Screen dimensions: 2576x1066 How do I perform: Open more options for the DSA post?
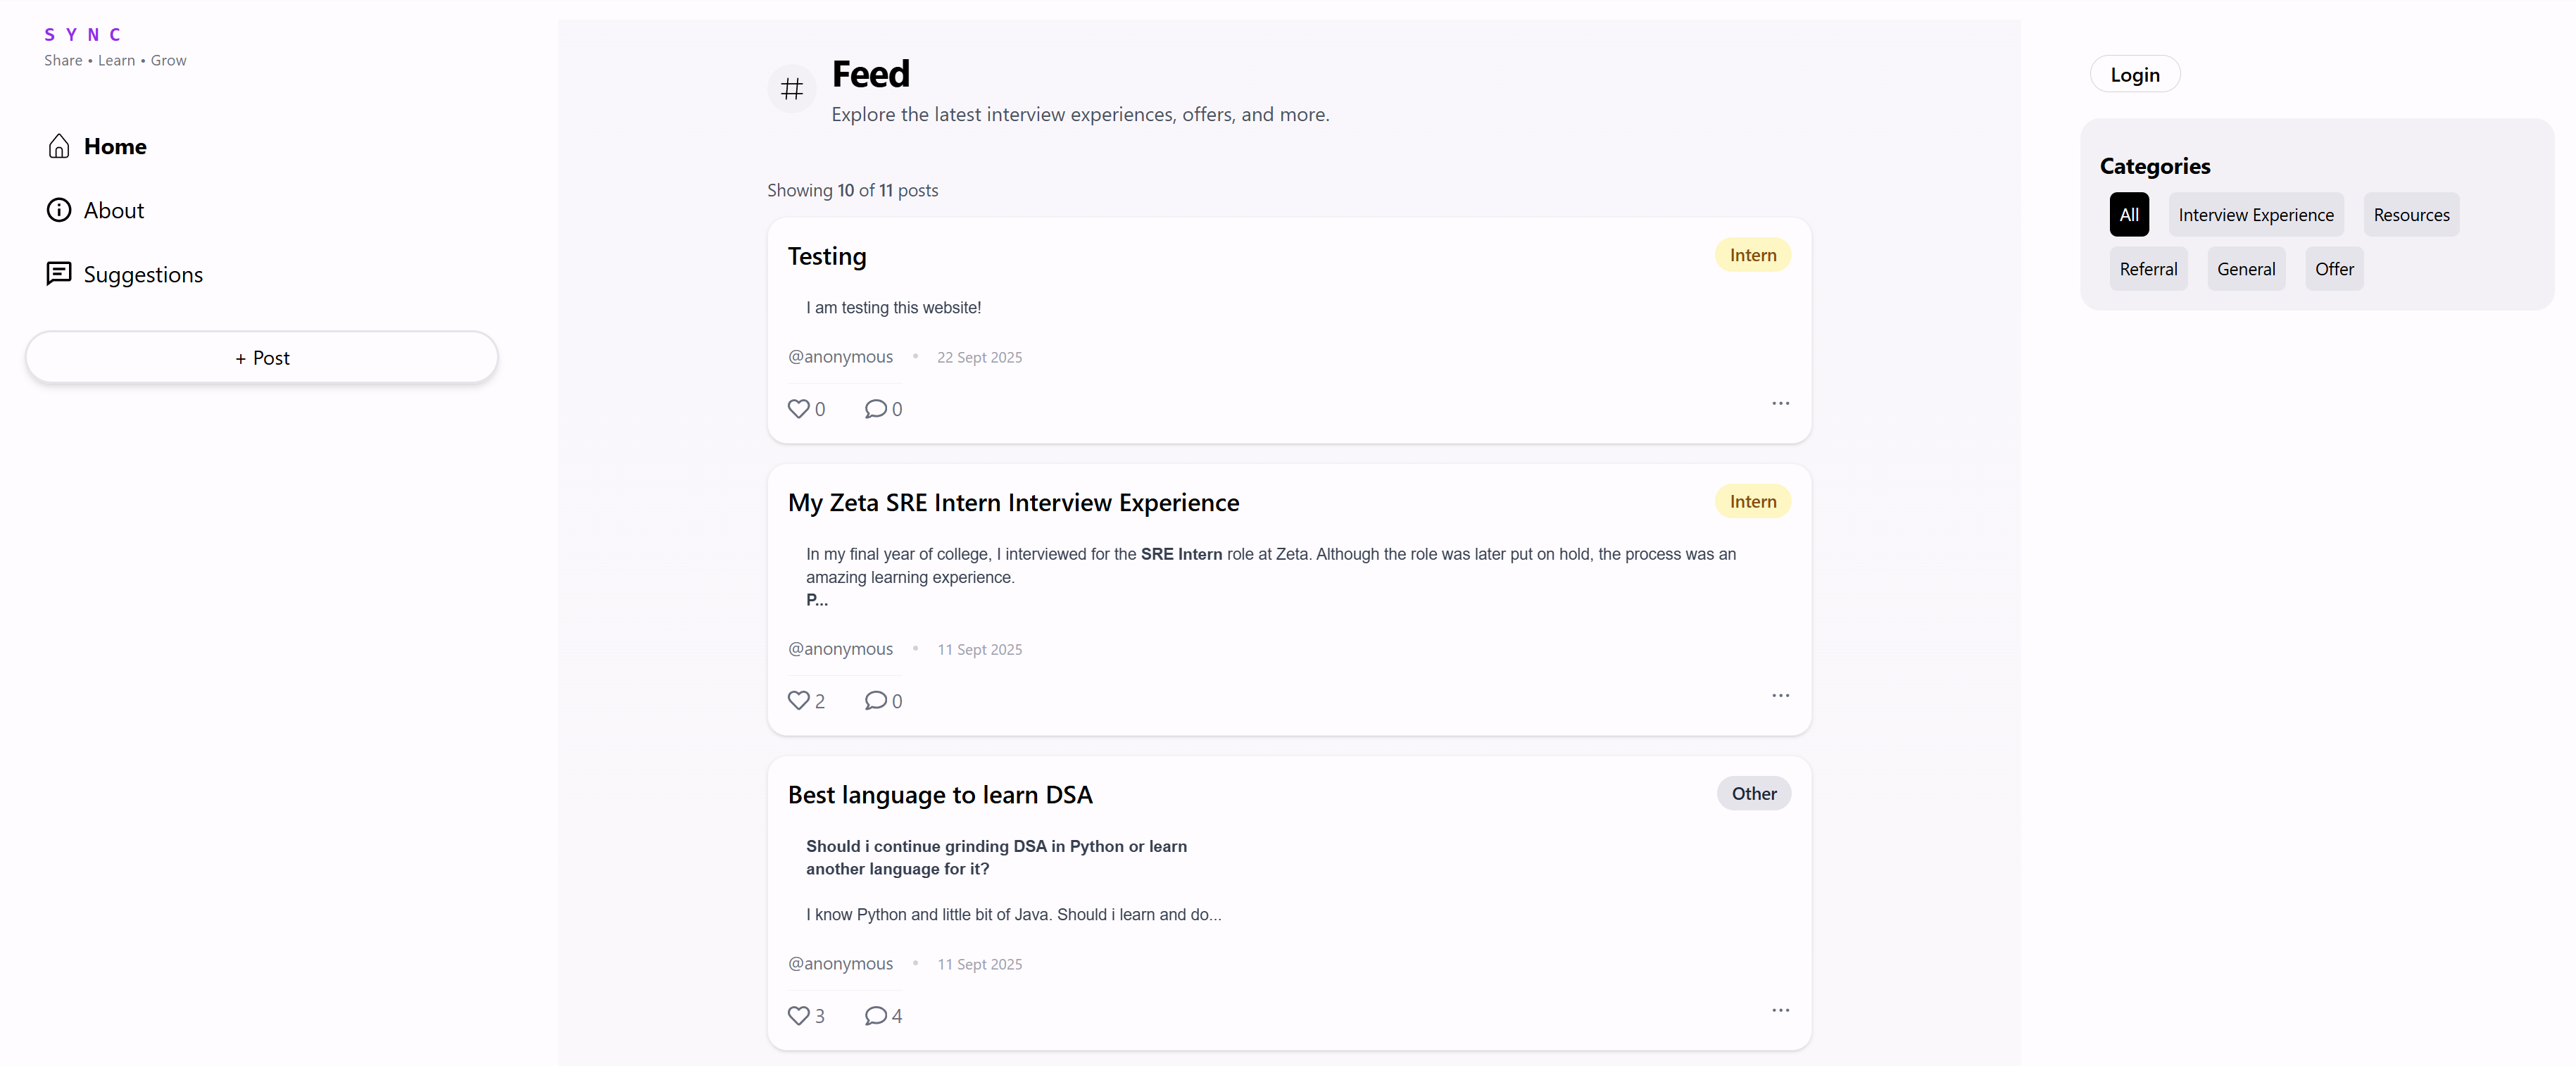[1780, 1010]
